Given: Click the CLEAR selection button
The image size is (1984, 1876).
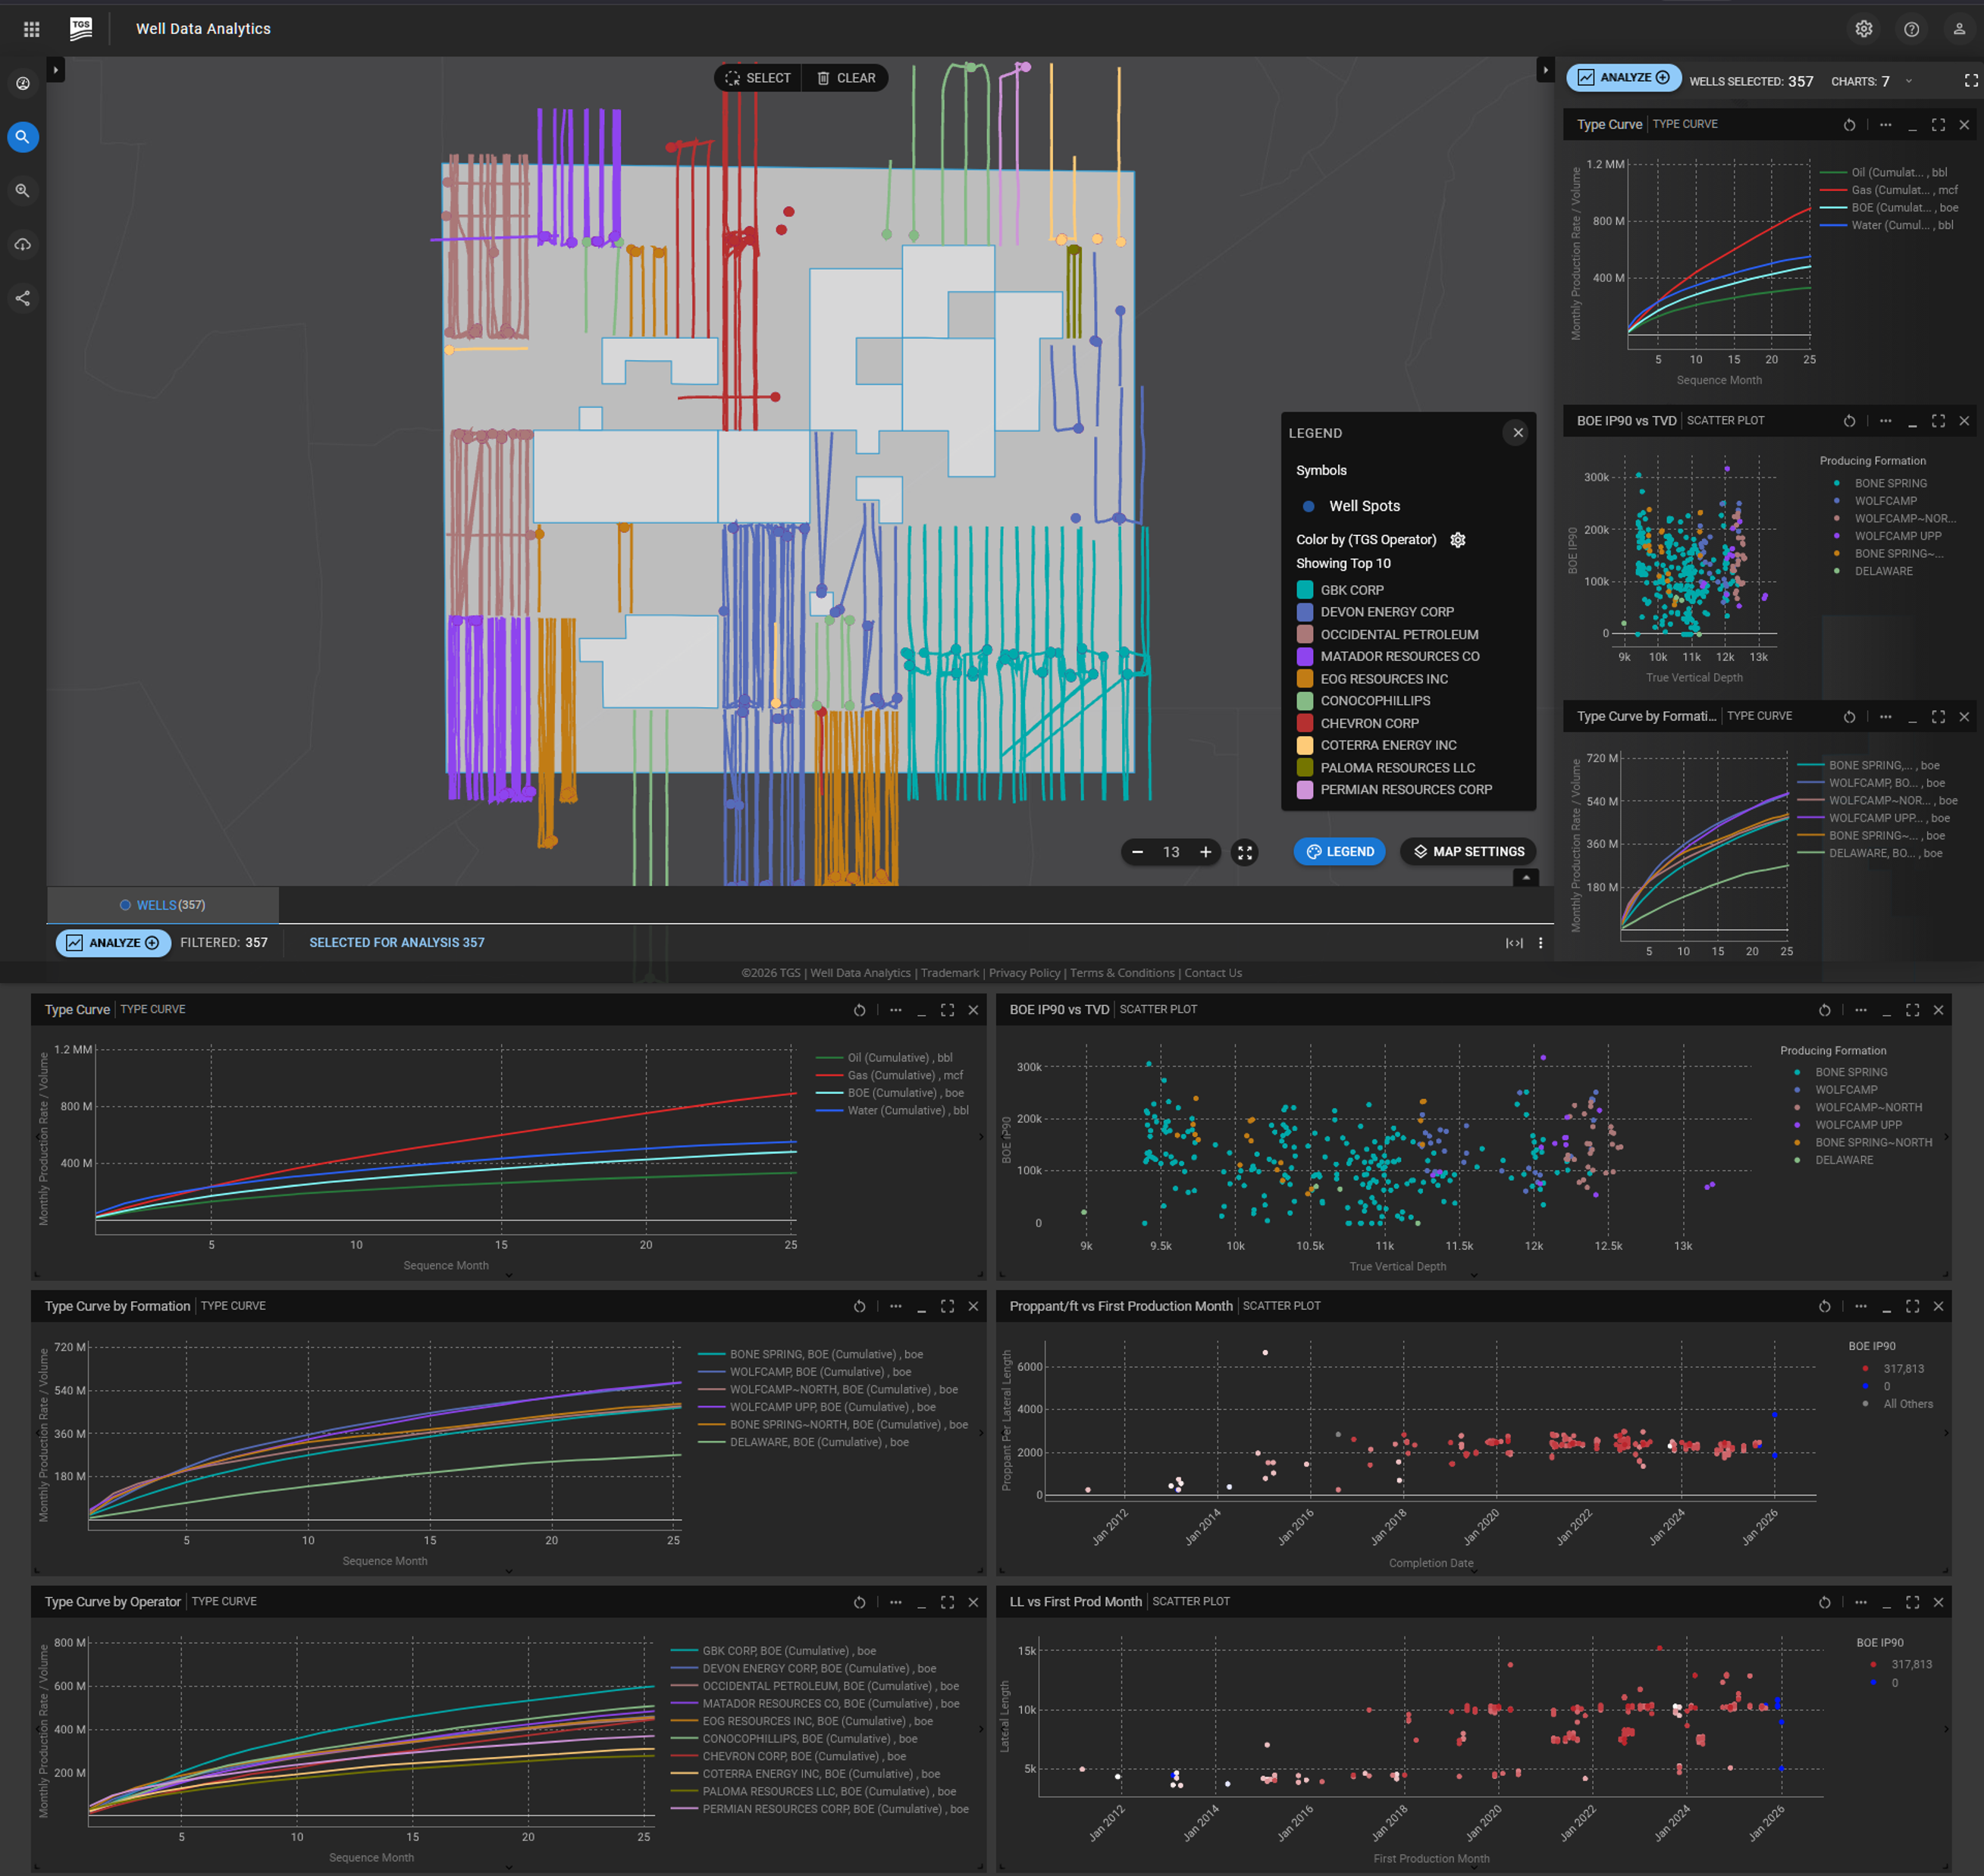Looking at the screenshot, I should point(846,78).
